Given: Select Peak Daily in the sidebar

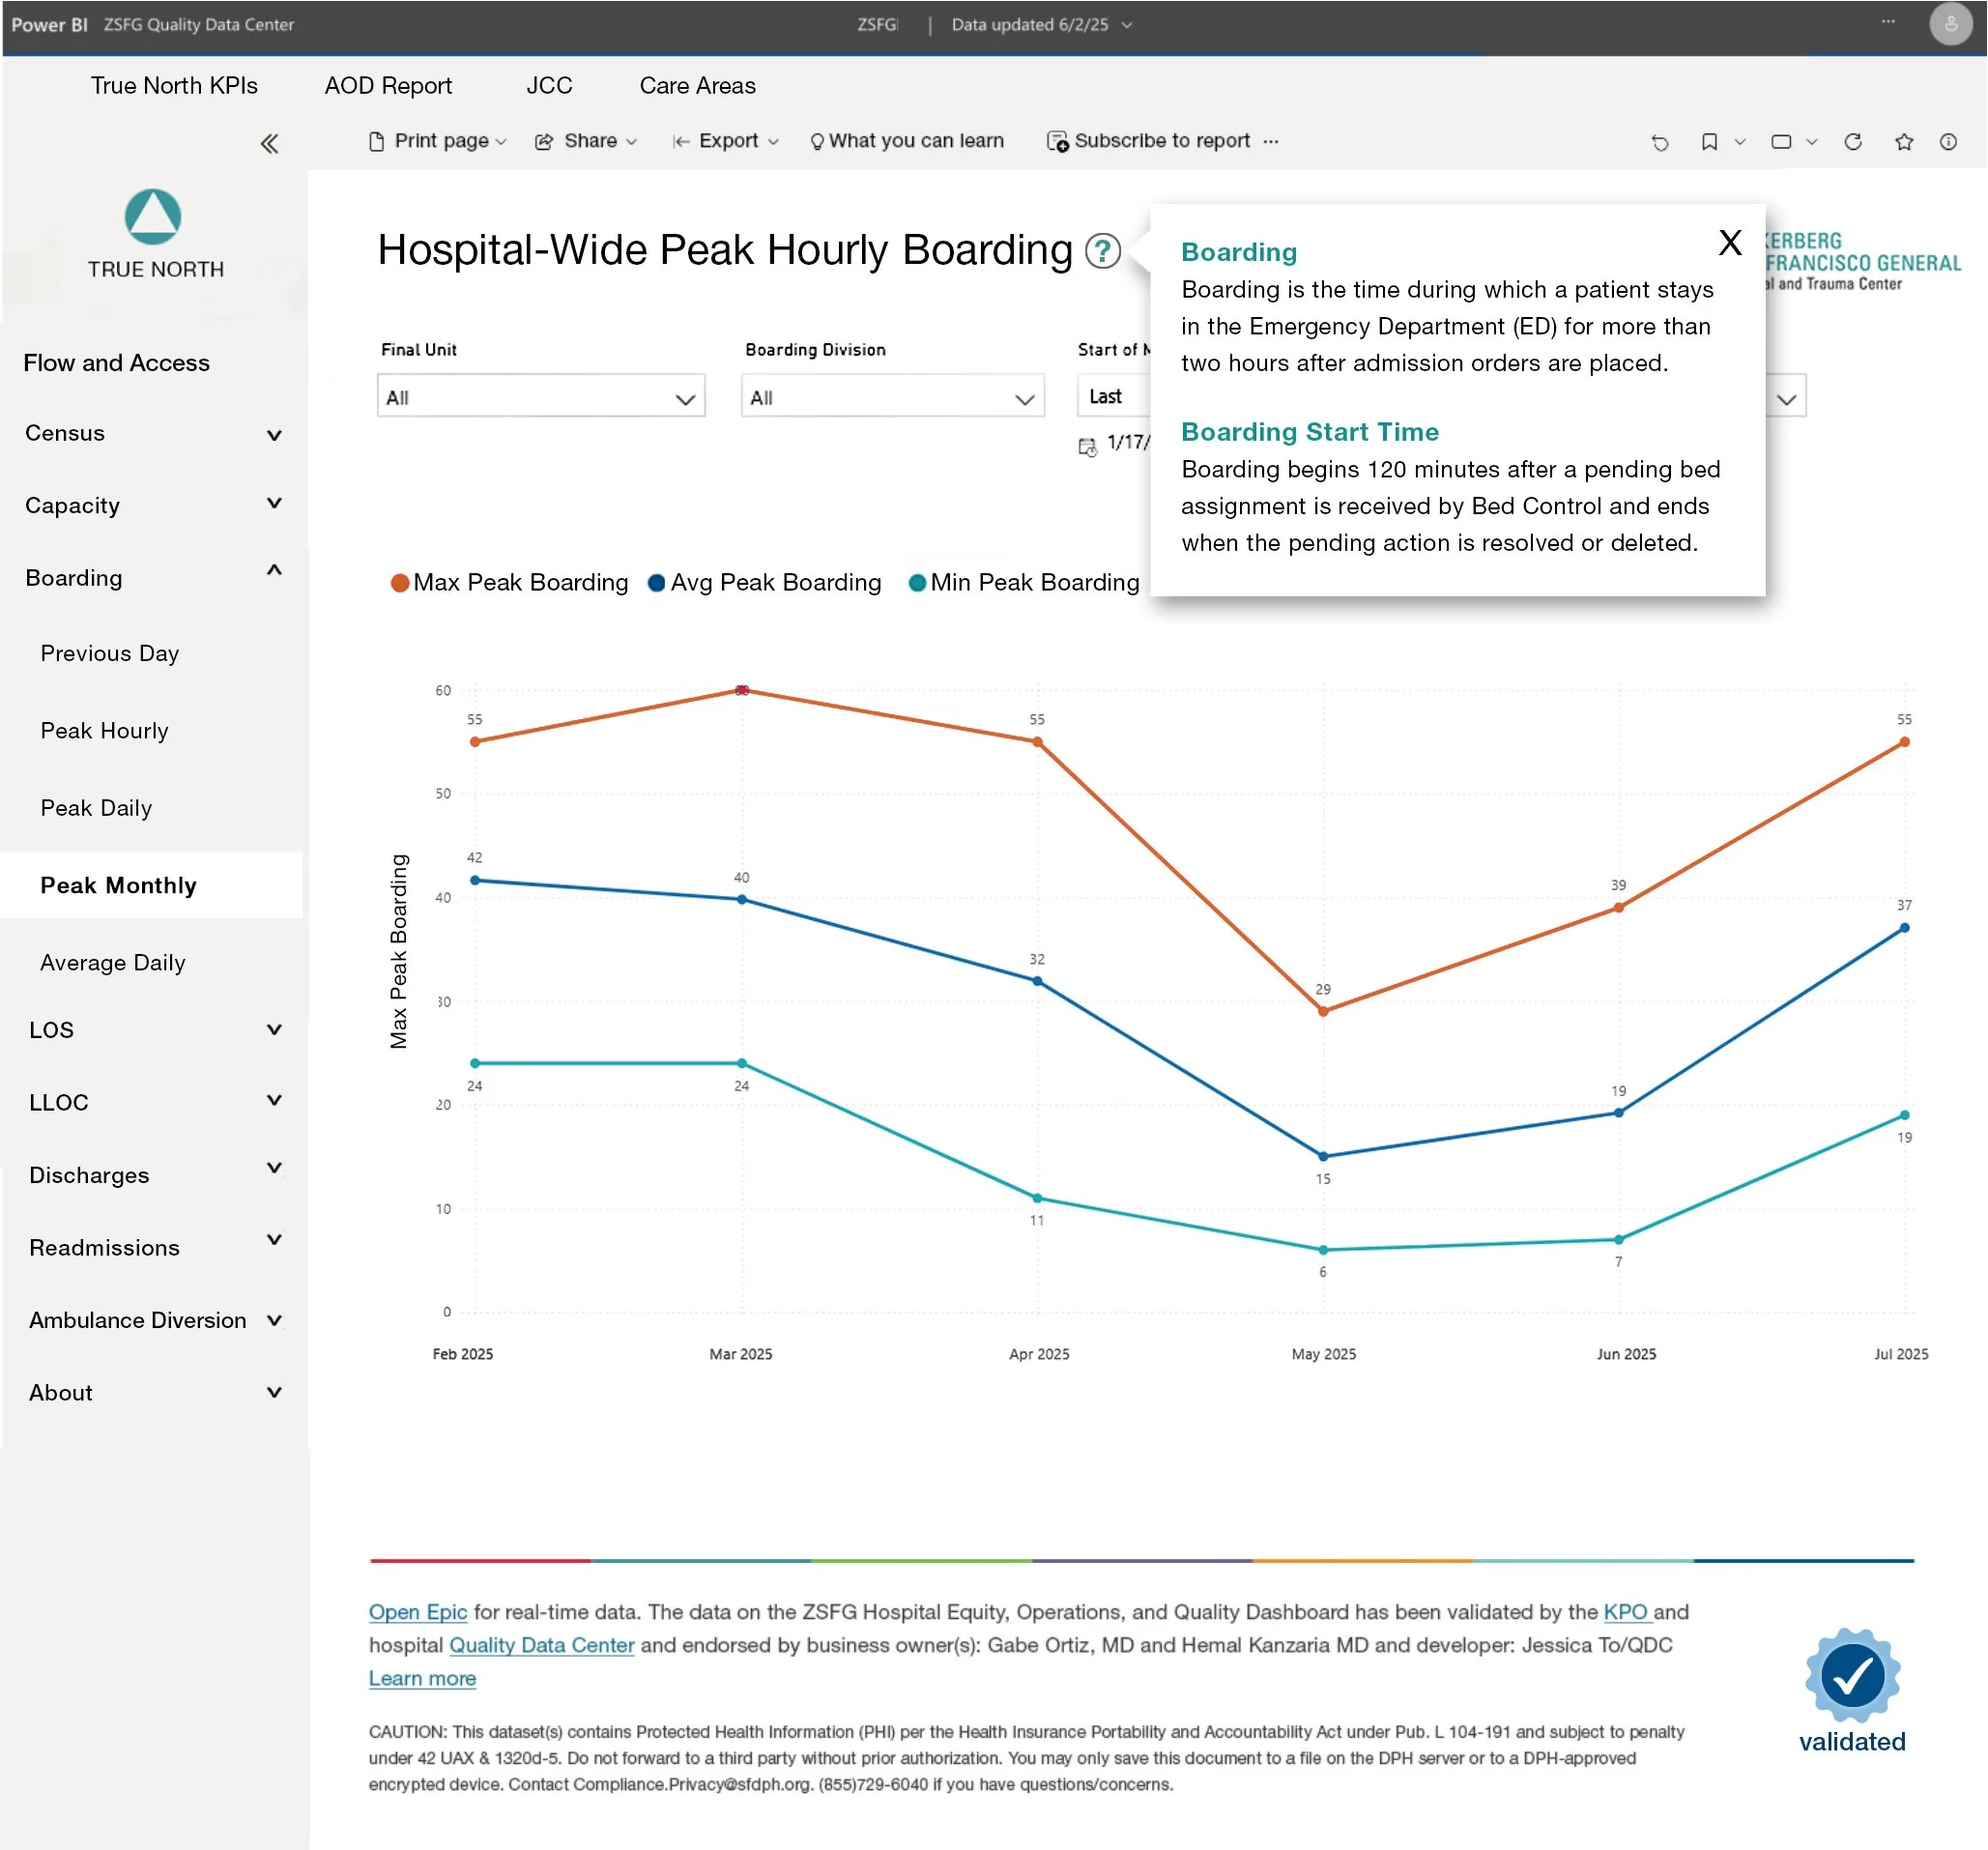Looking at the screenshot, I should (x=96, y=807).
